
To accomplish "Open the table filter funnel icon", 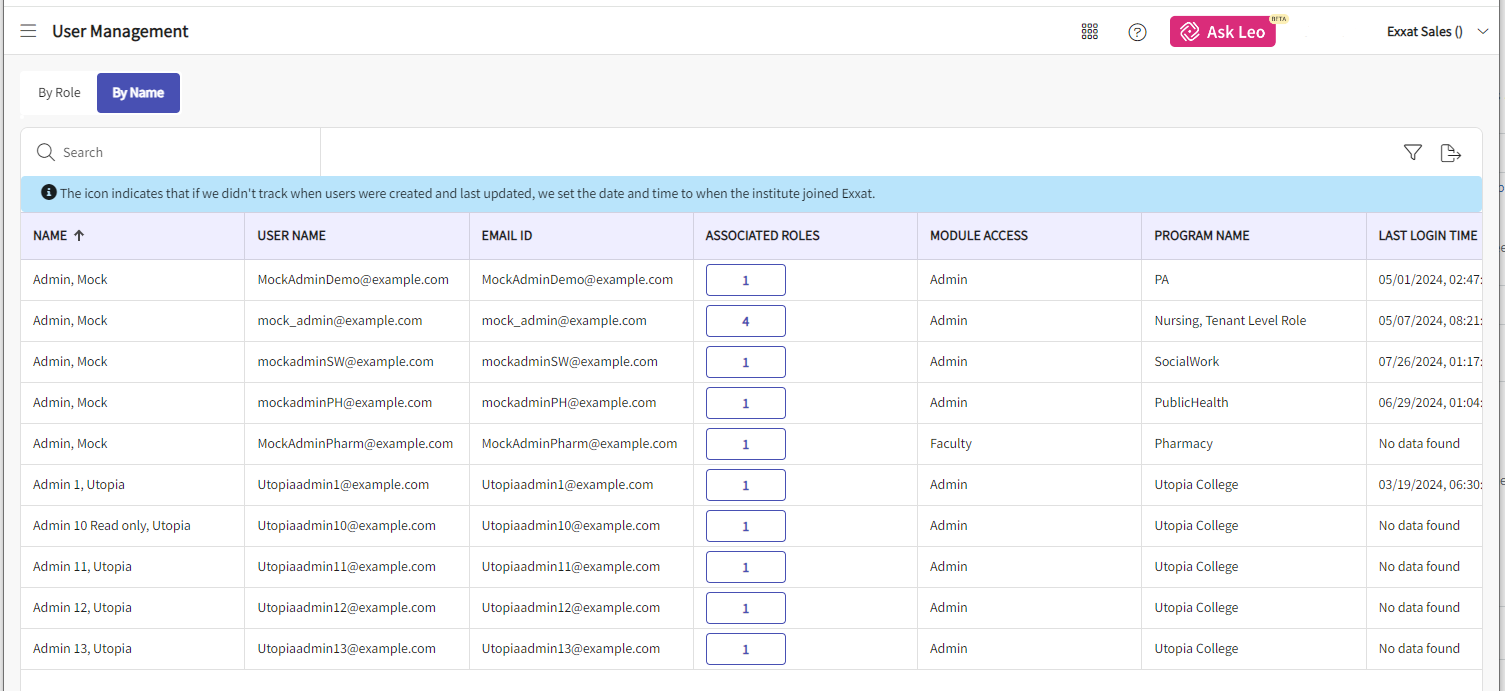I will (1413, 153).
